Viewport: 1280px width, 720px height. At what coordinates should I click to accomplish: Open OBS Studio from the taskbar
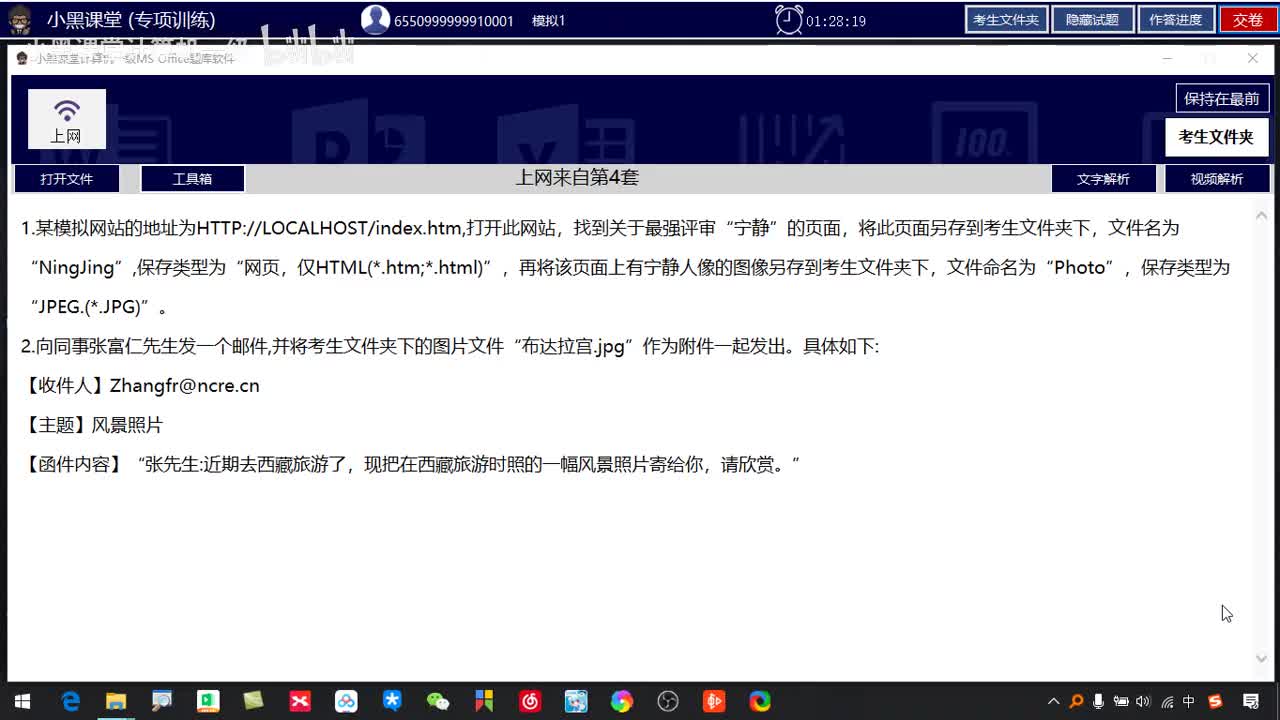point(668,701)
